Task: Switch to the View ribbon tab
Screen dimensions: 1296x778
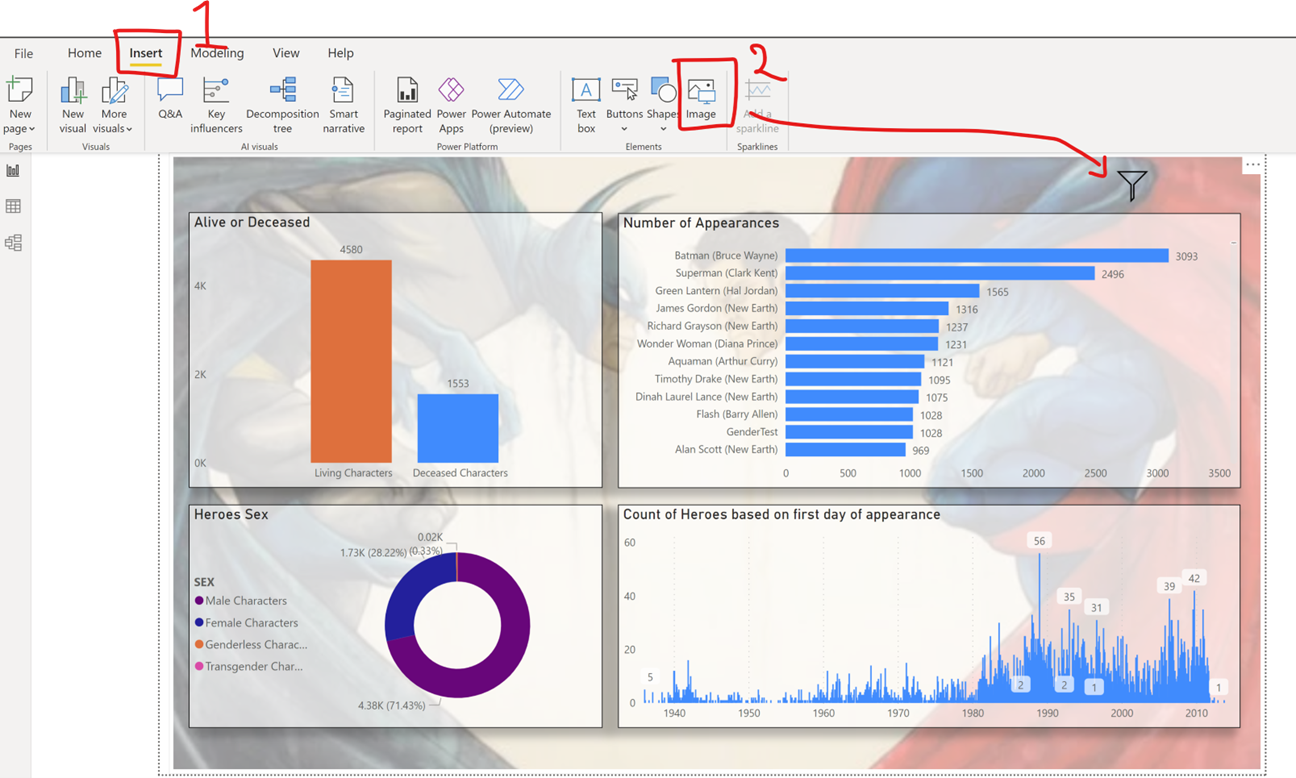Action: pyautogui.click(x=286, y=53)
